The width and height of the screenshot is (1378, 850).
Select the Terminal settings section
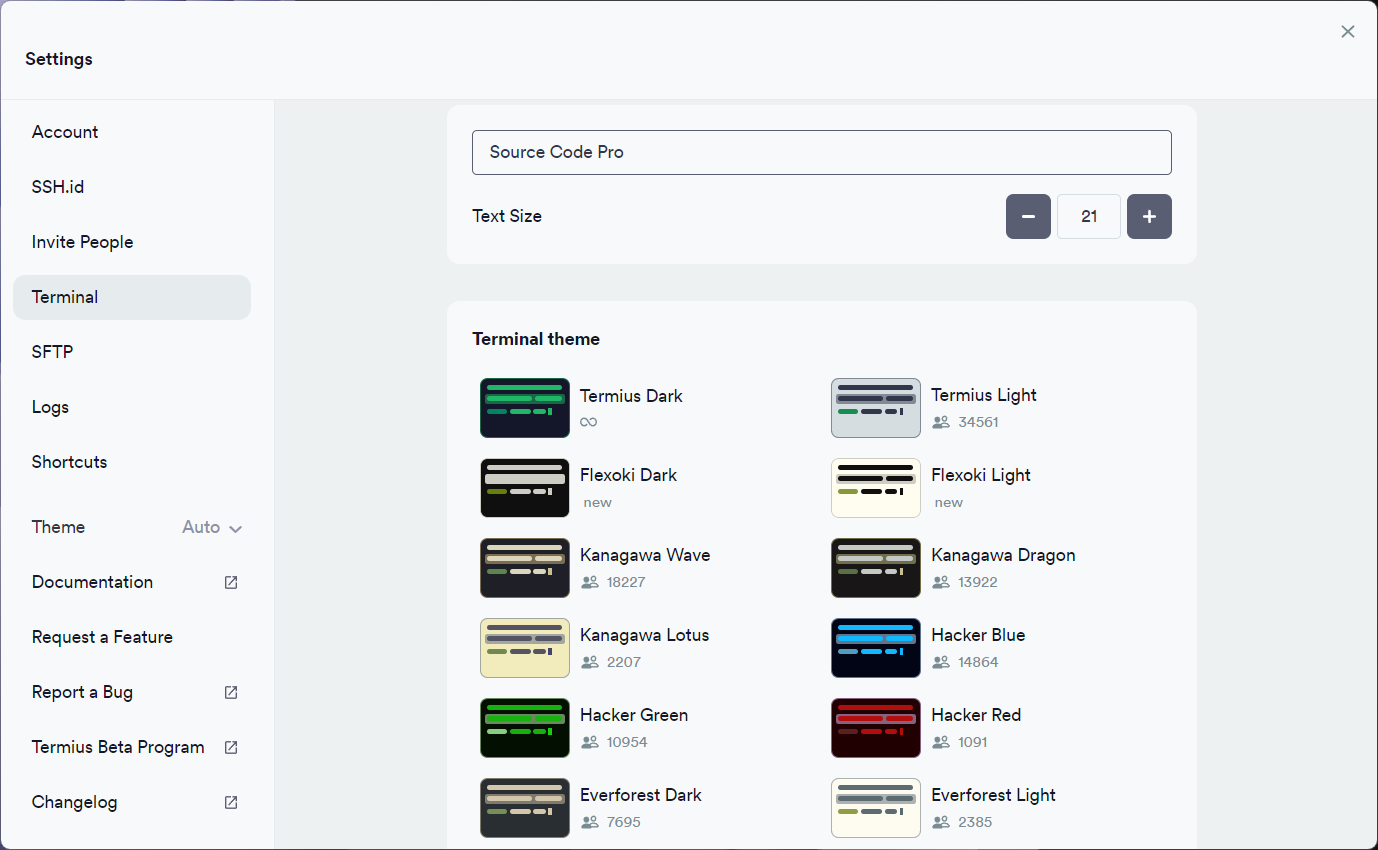[132, 297]
